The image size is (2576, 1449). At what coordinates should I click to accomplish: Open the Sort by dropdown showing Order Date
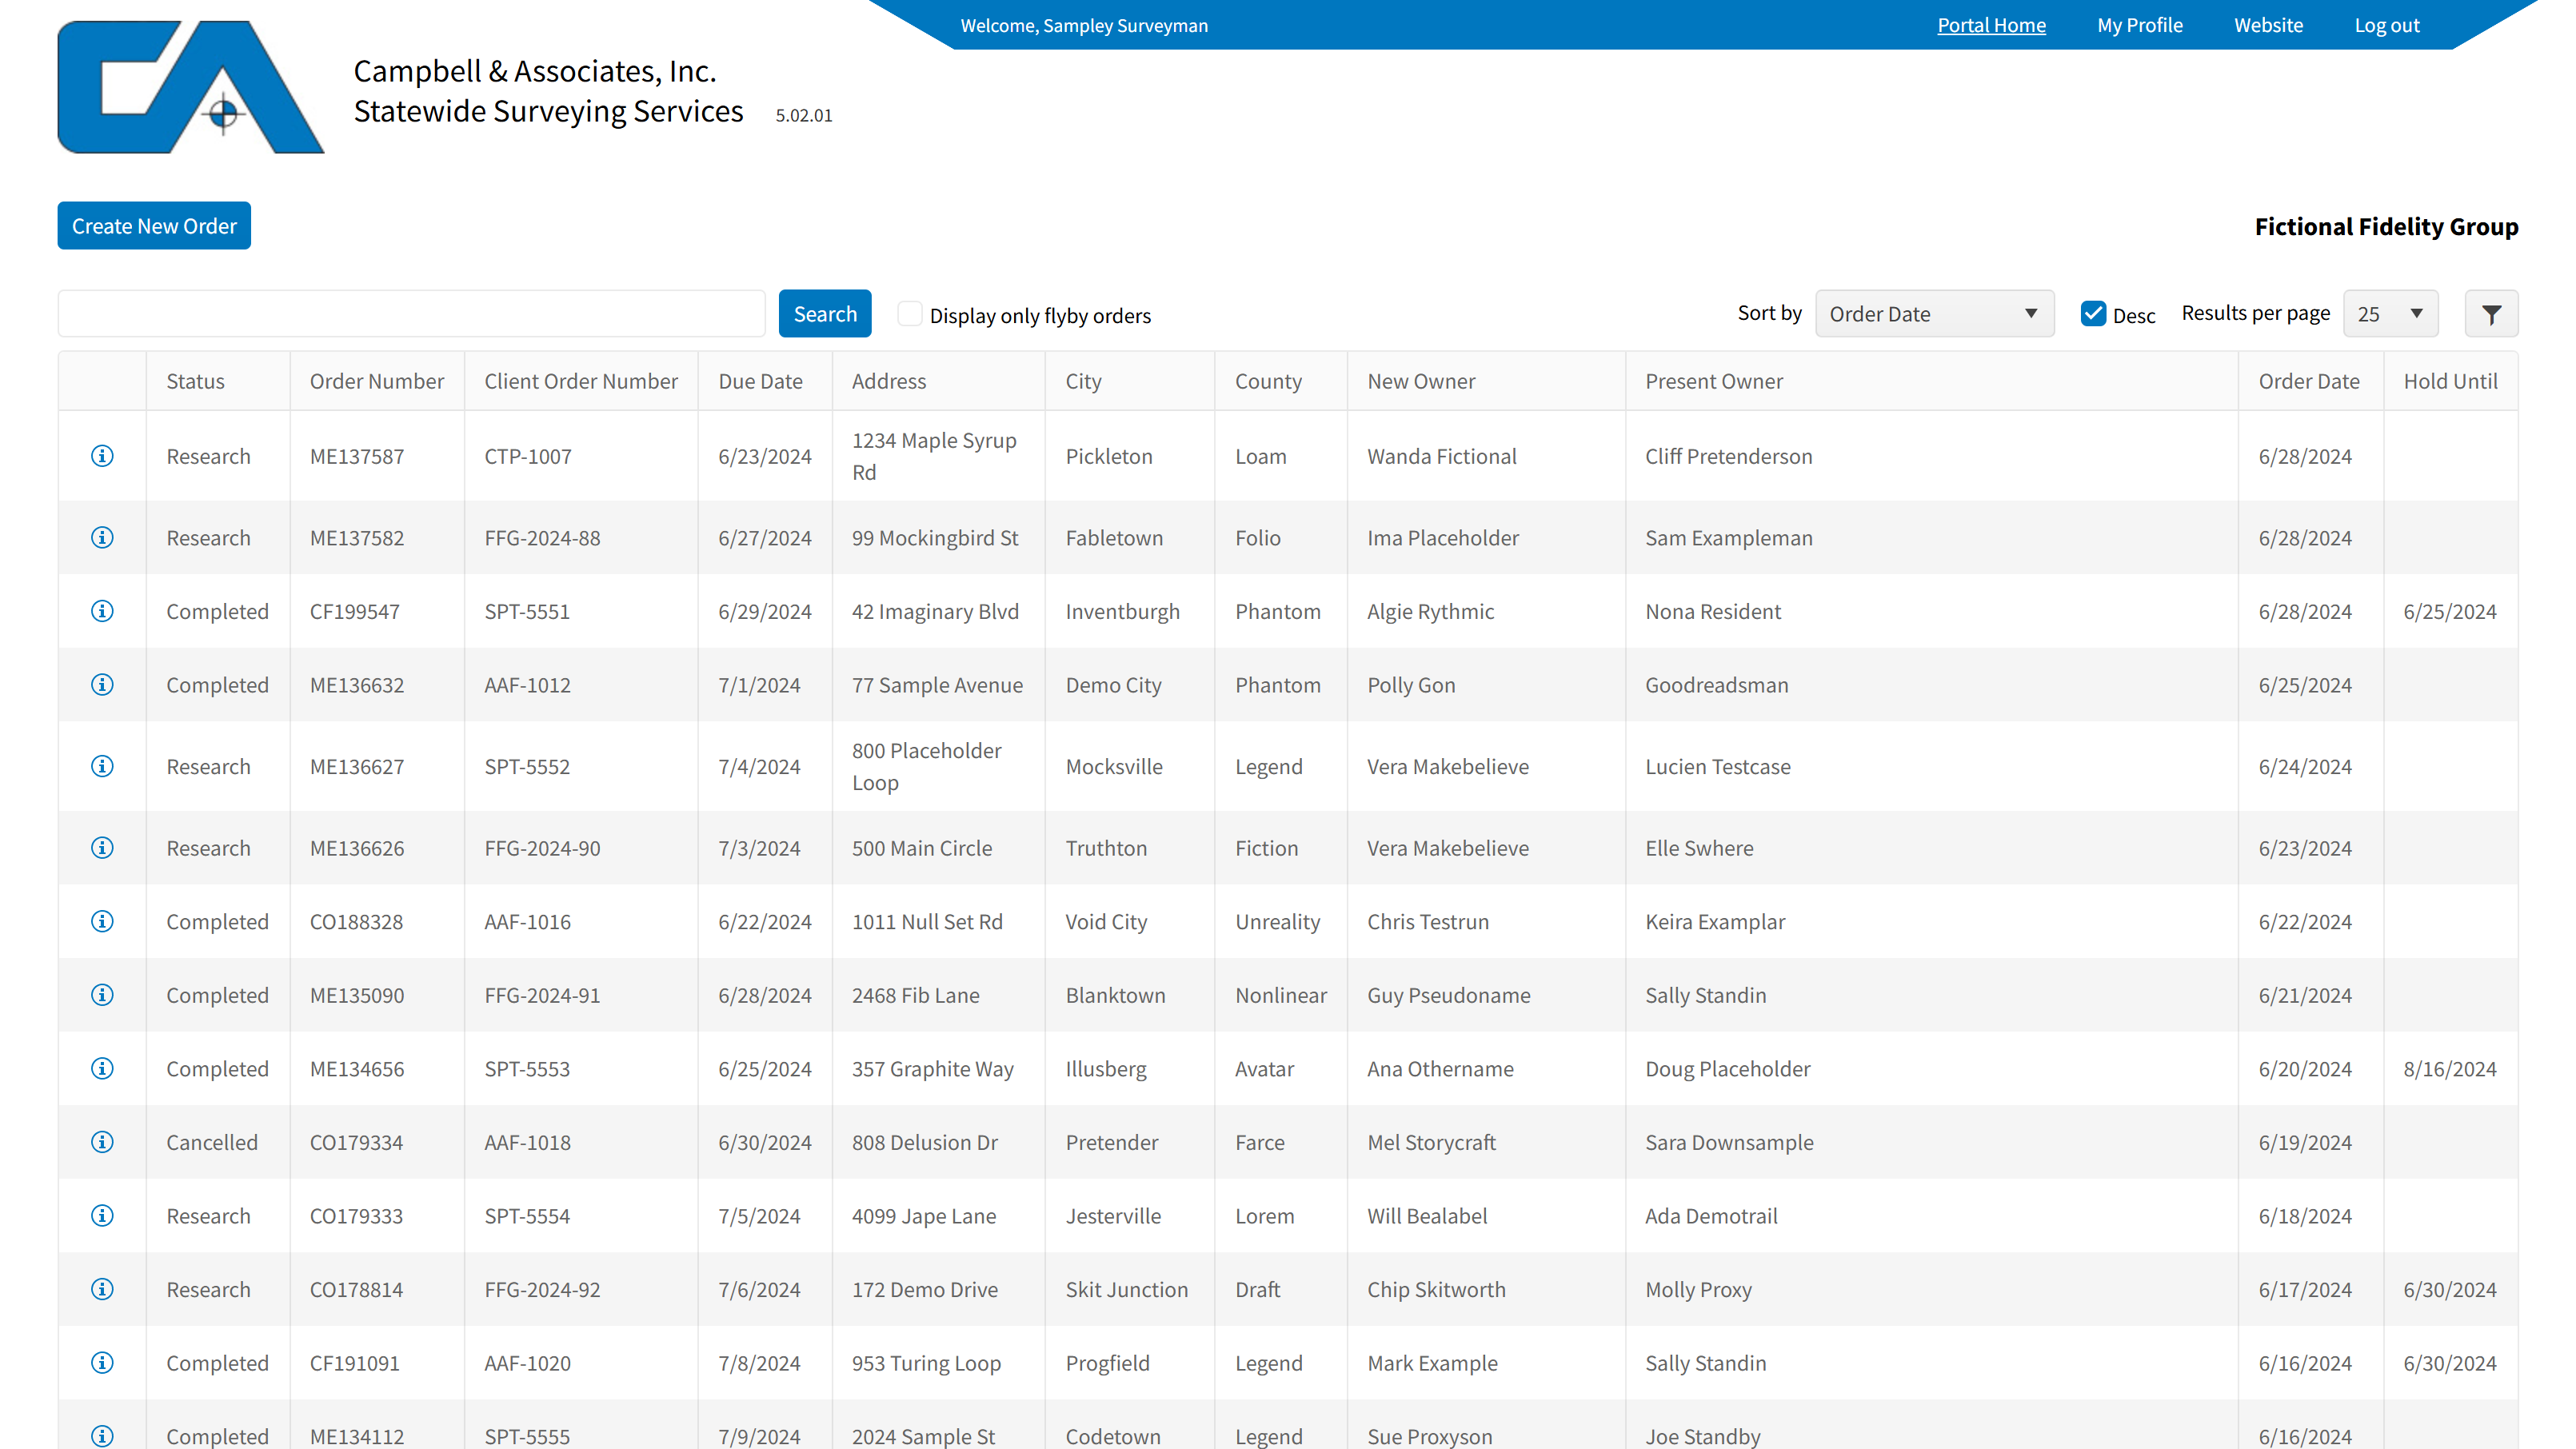click(1934, 313)
